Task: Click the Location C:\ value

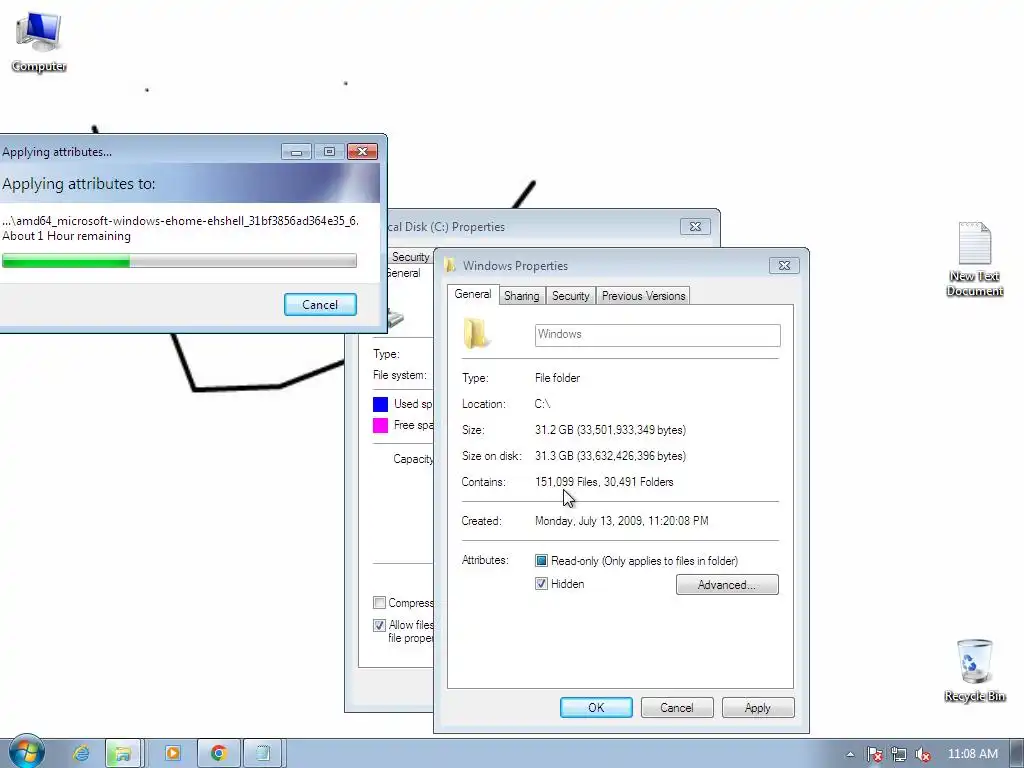Action: click(542, 404)
